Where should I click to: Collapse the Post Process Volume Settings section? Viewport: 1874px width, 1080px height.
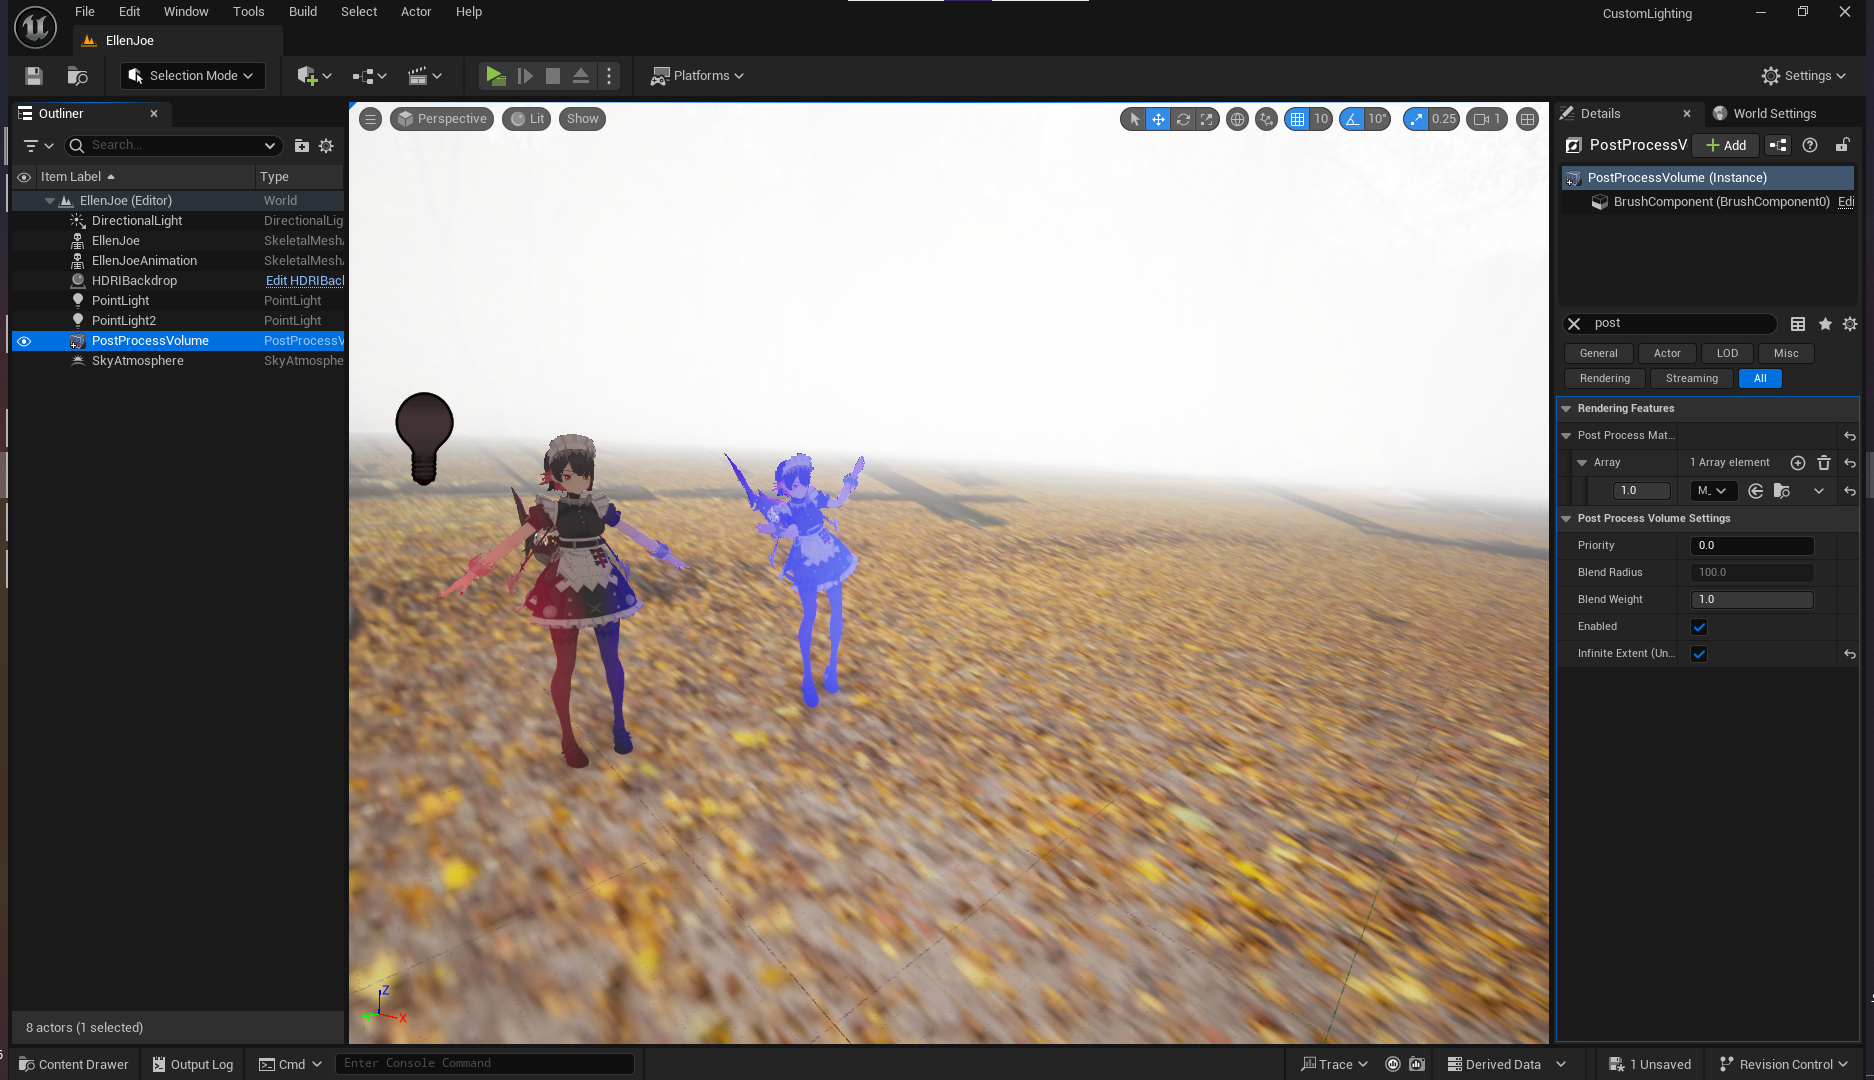1567,519
